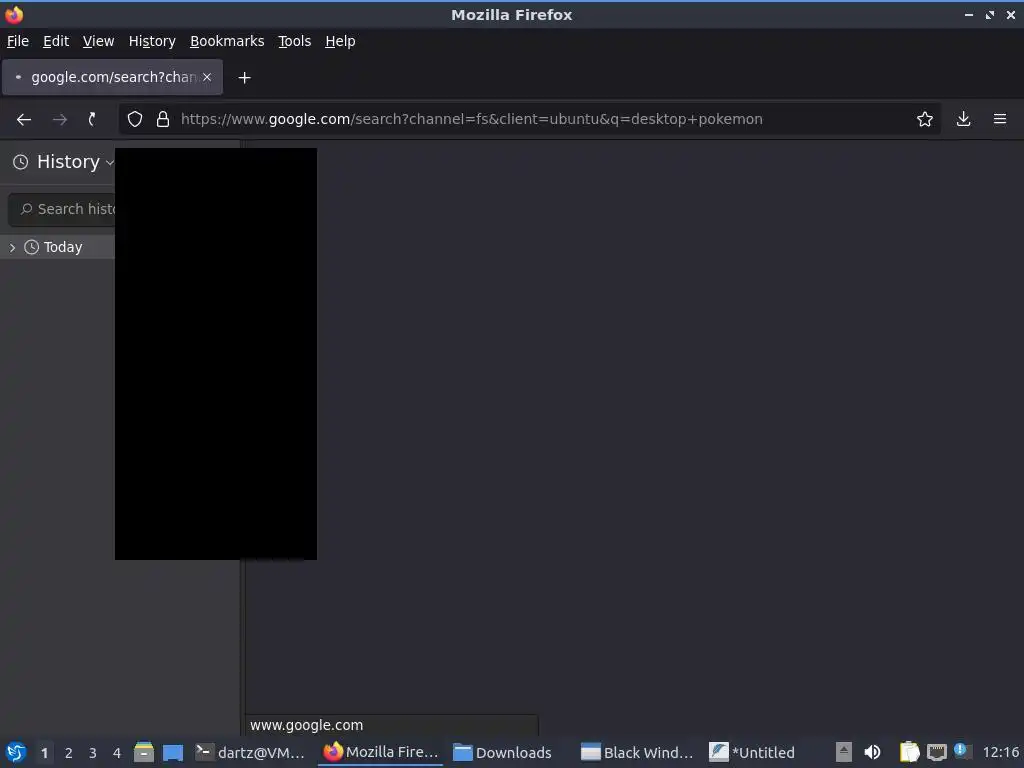The image size is (1024, 768).
Task: Open the Help menu
Action: pos(340,41)
